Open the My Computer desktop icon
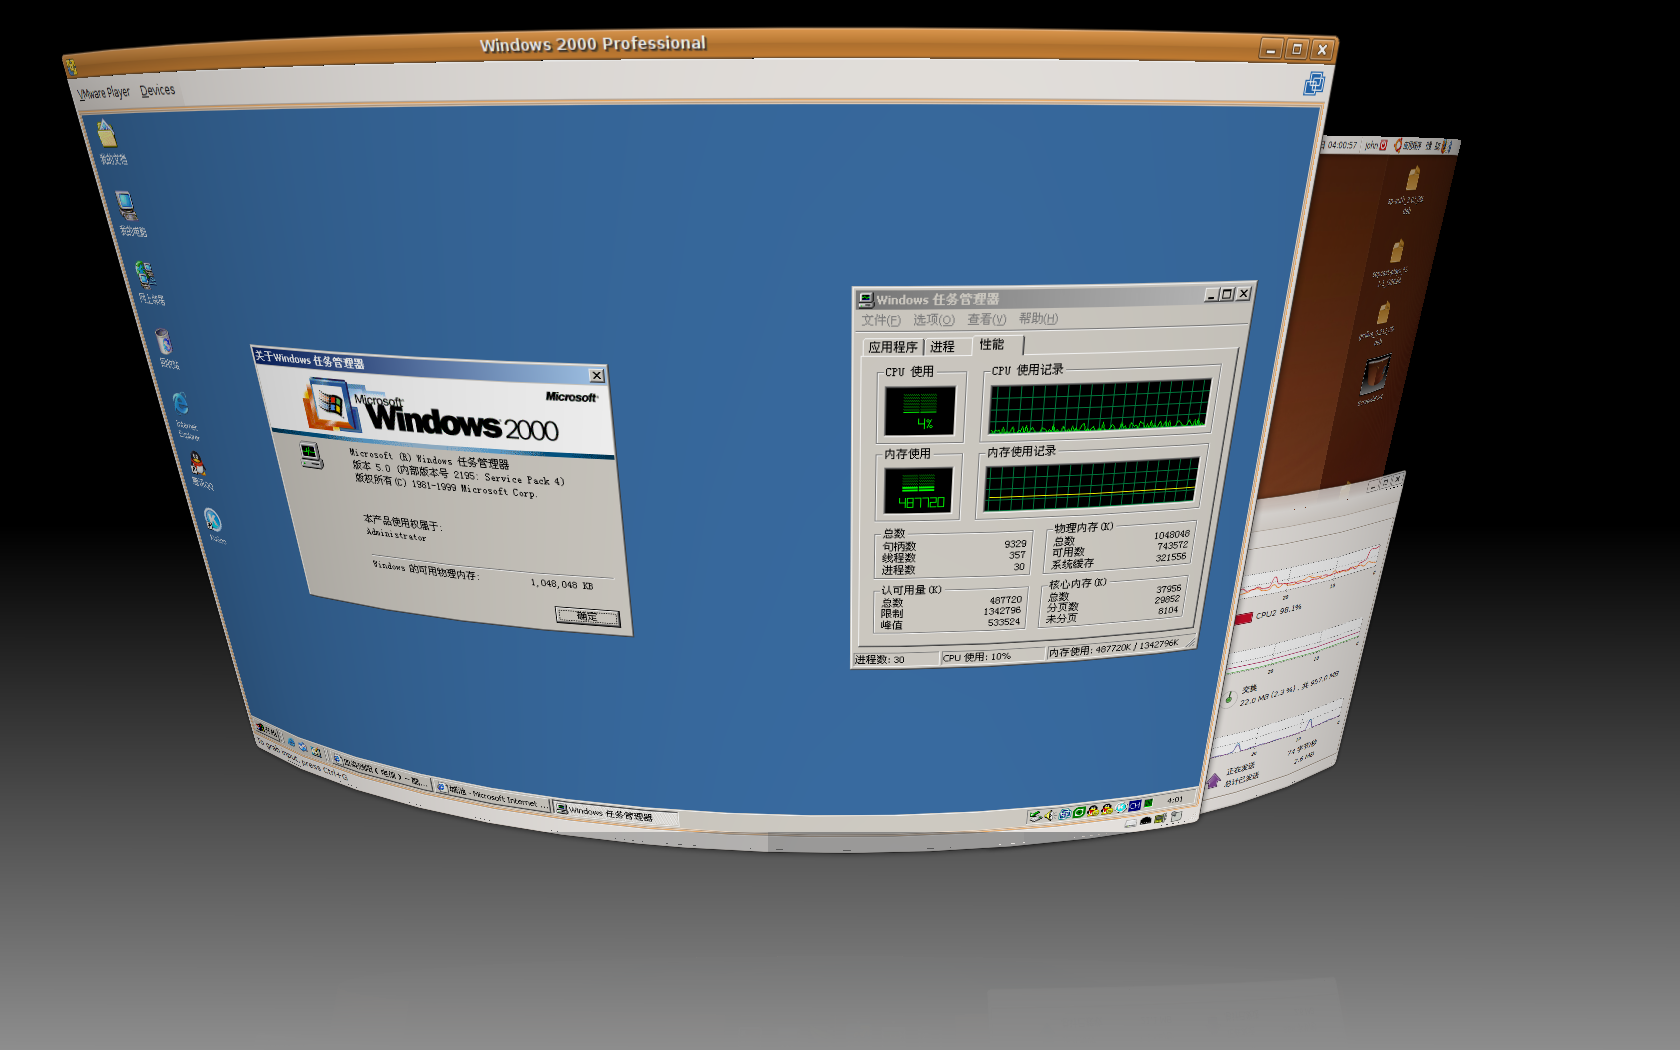This screenshot has width=1680, height=1050. point(126,205)
